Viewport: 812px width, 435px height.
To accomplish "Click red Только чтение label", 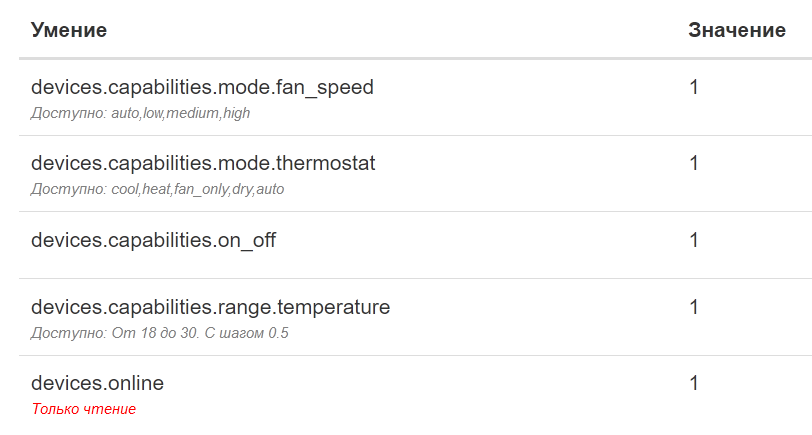I will point(83,409).
